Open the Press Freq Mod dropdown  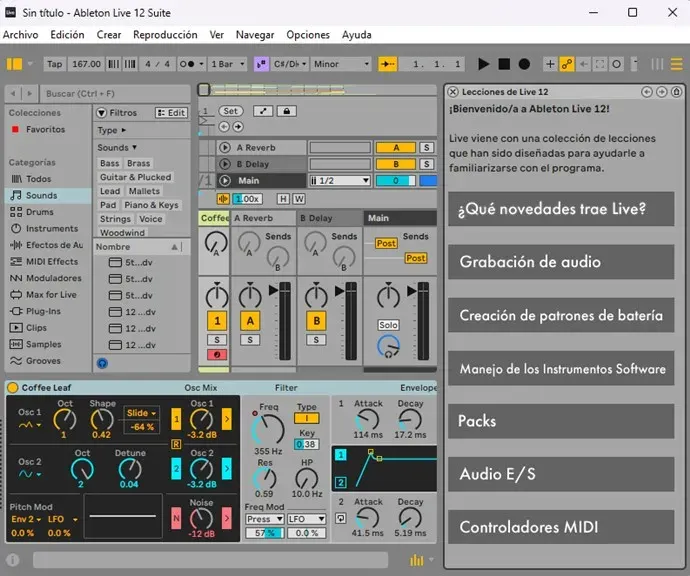coord(264,519)
